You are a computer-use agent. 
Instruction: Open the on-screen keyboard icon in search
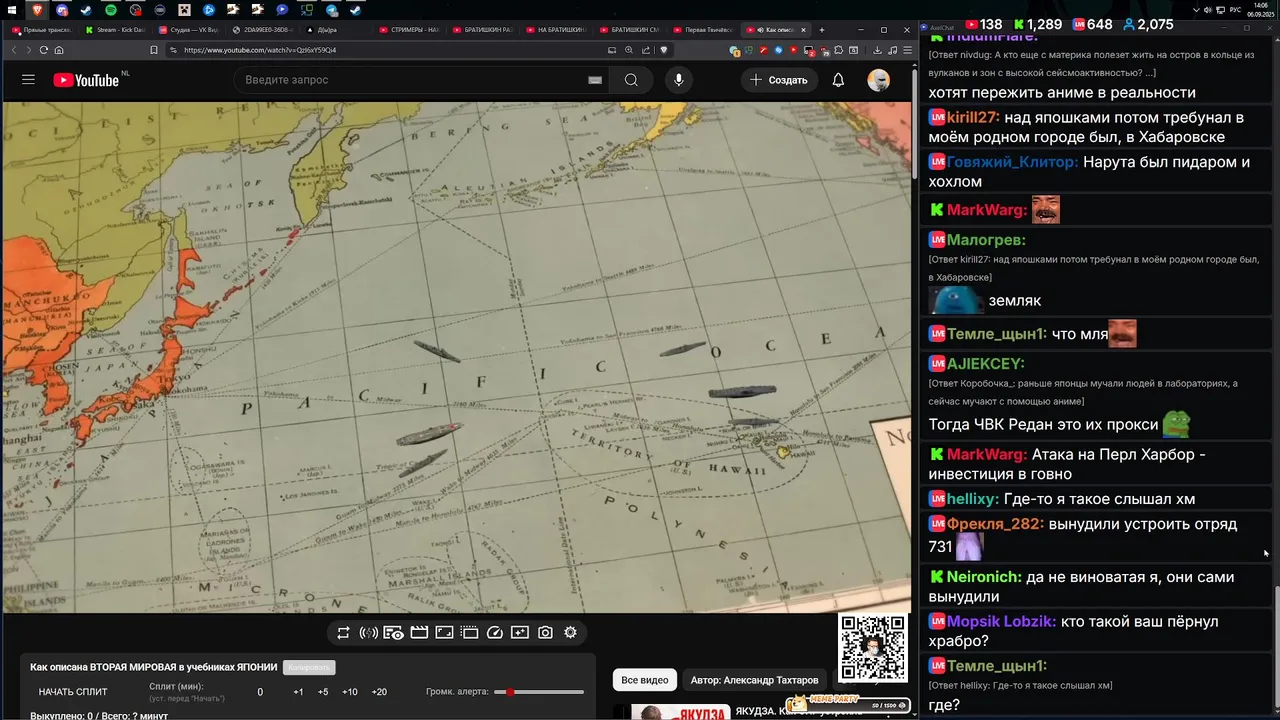click(x=595, y=80)
